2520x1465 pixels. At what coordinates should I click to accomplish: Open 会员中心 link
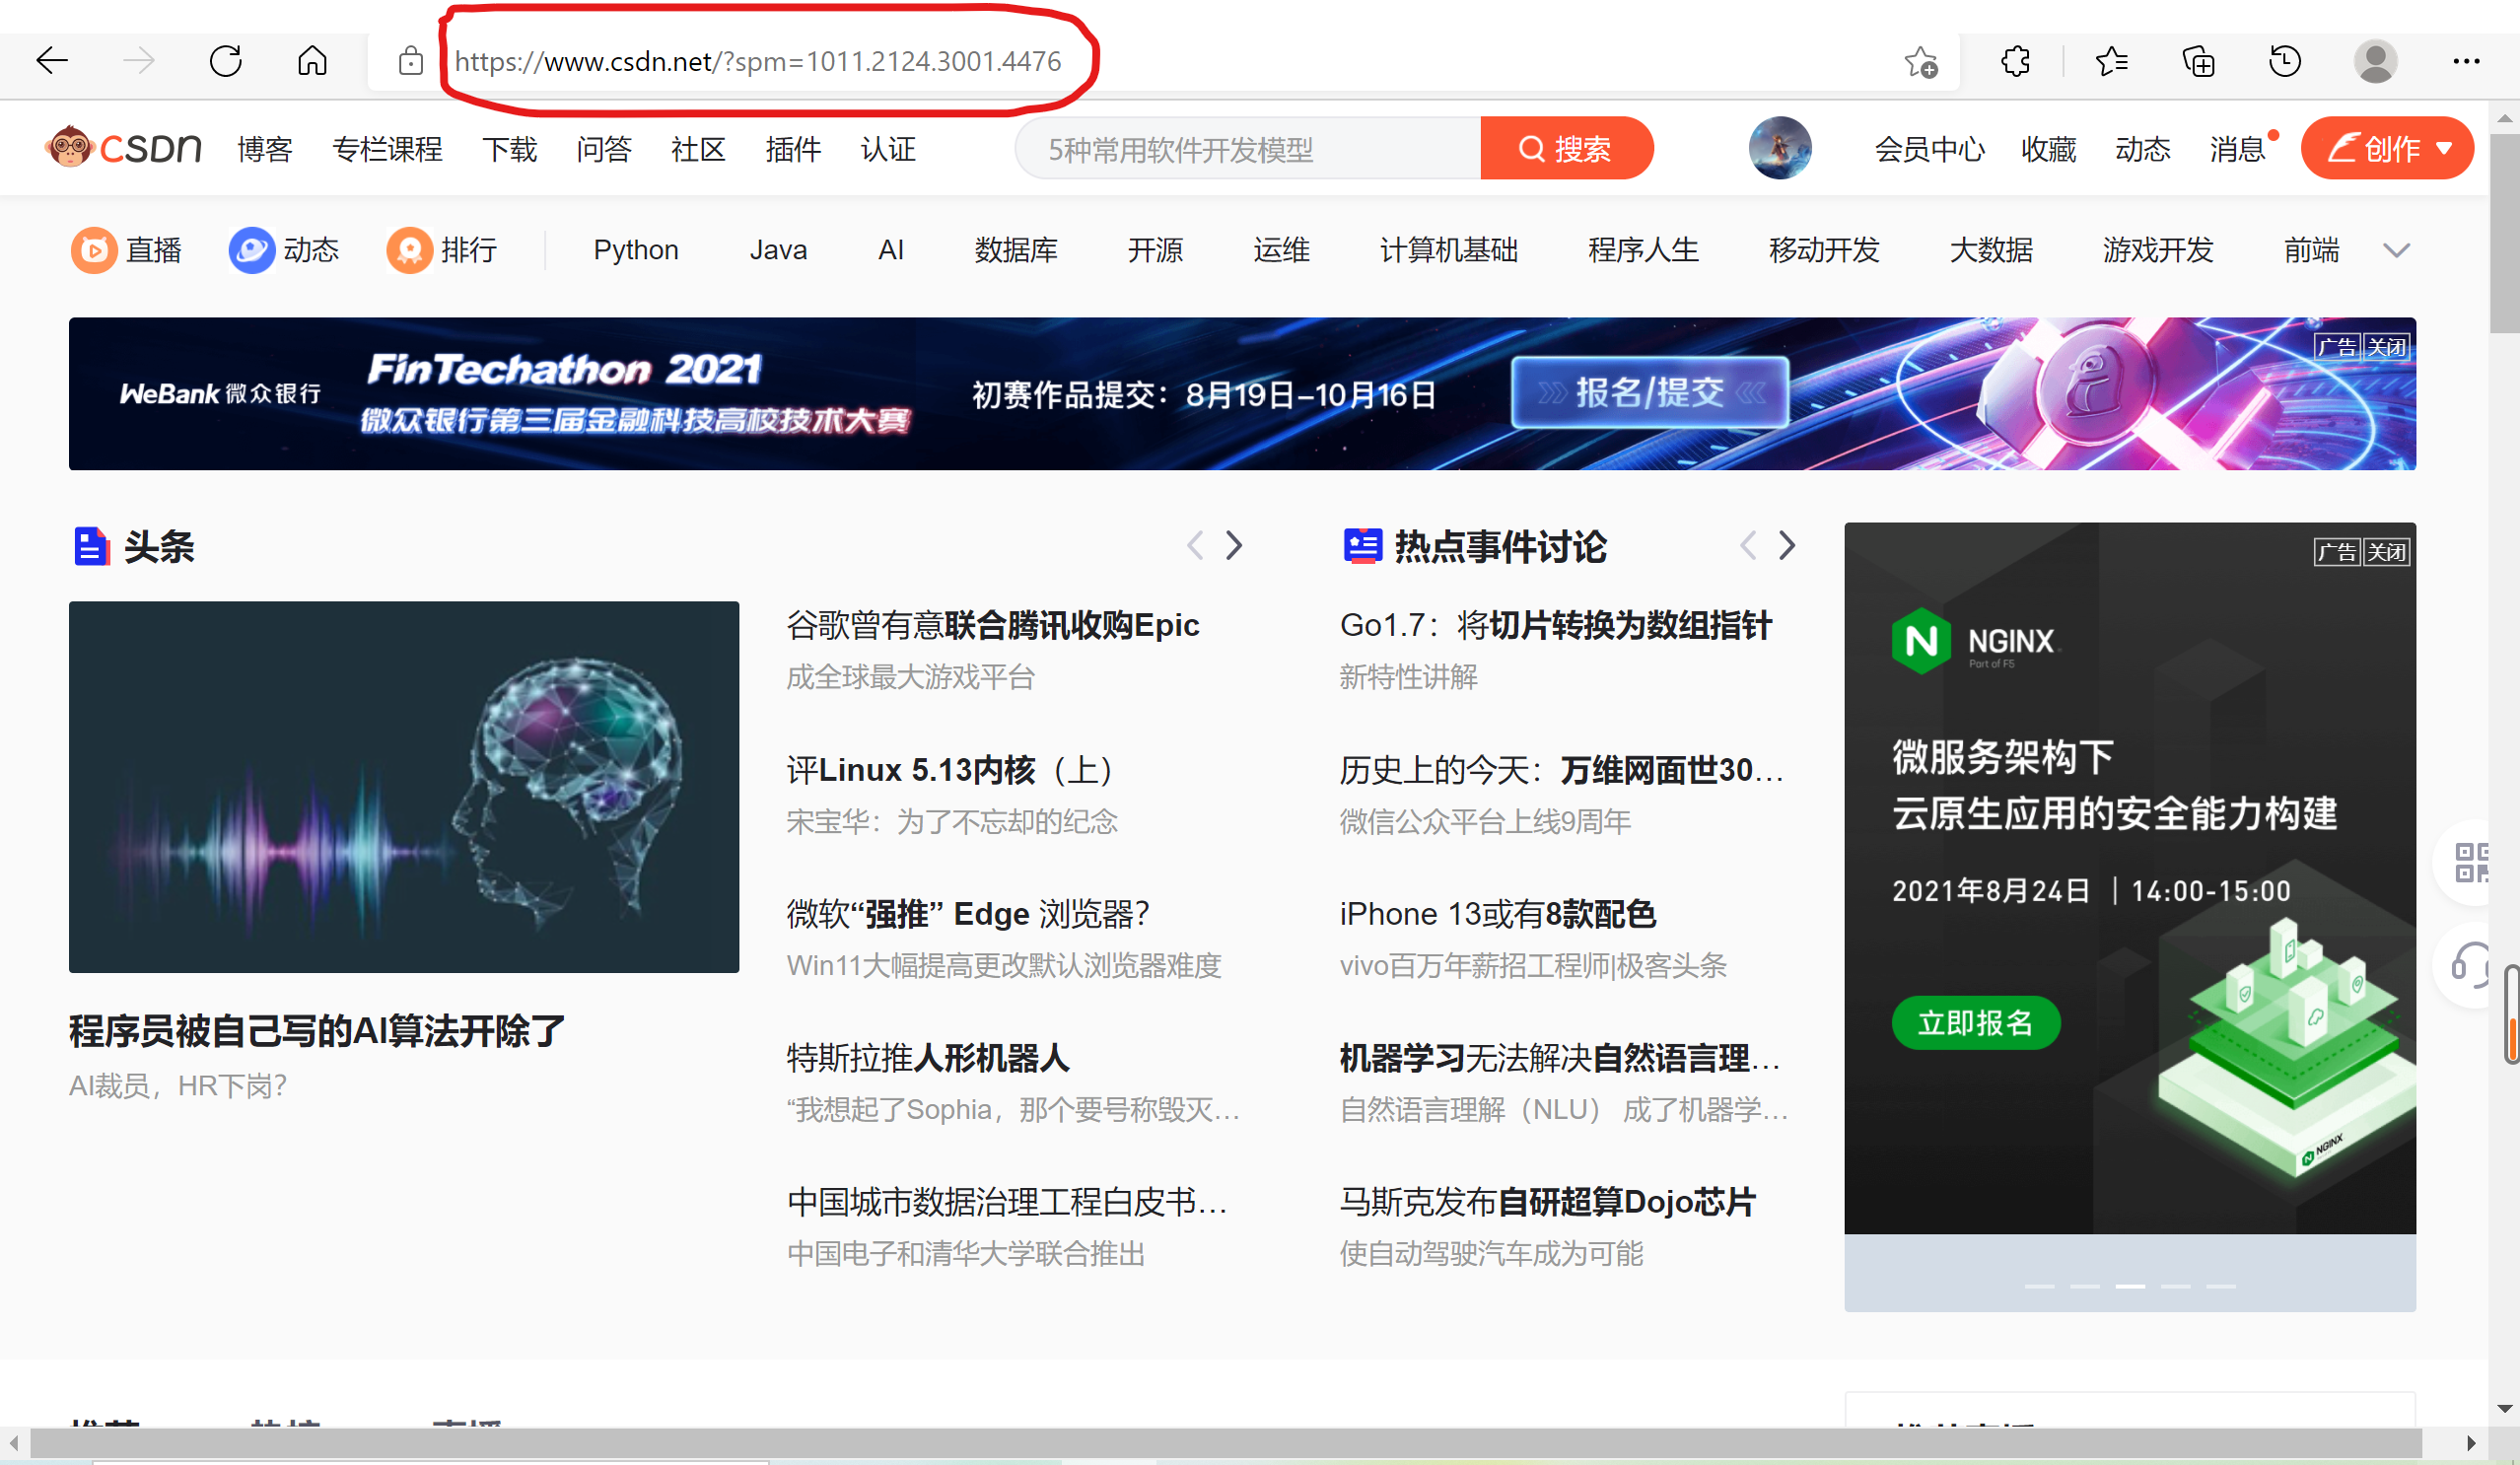pos(1929,149)
